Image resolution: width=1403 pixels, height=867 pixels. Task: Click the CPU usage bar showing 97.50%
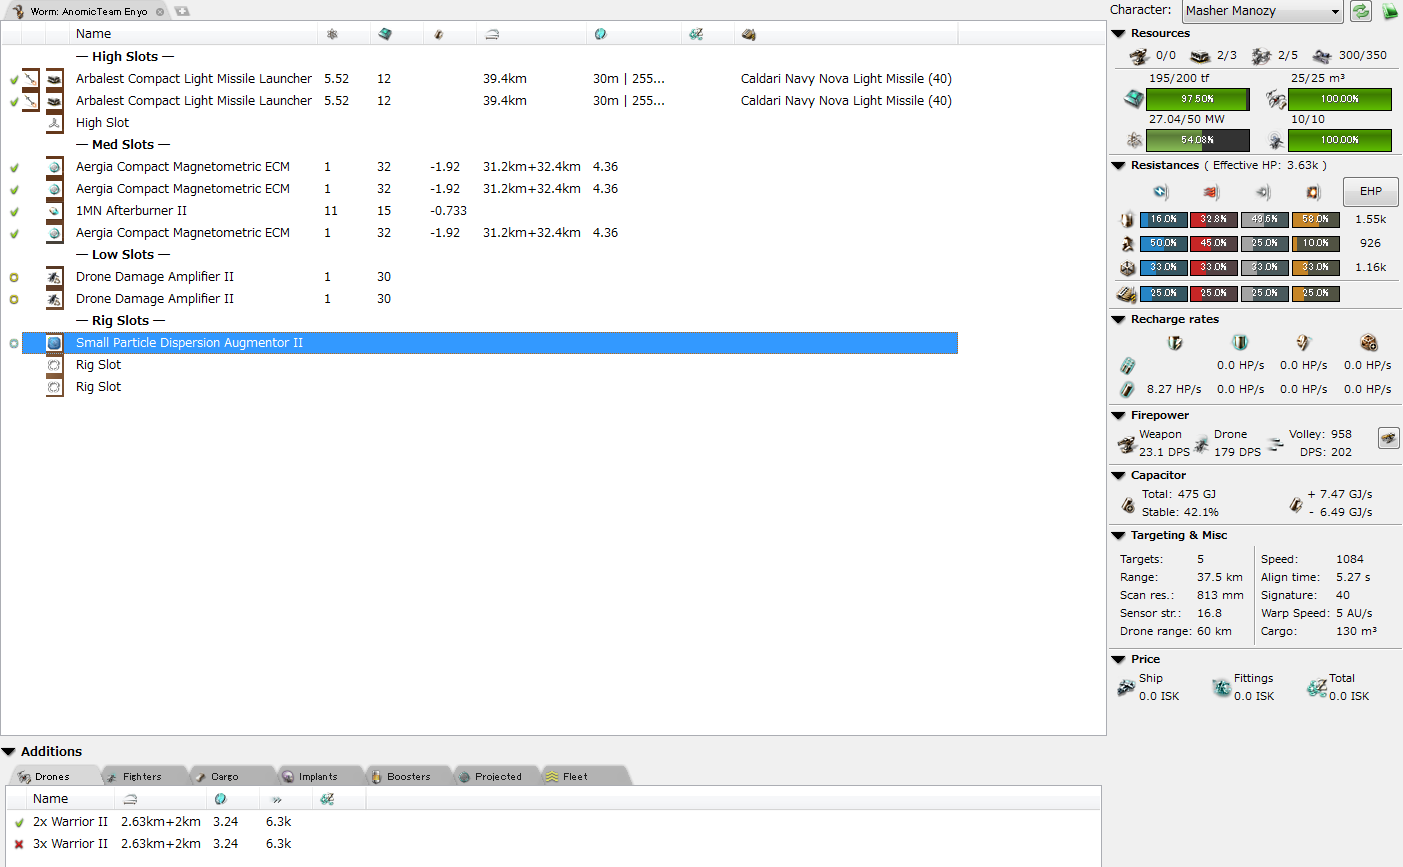(1198, 99)
